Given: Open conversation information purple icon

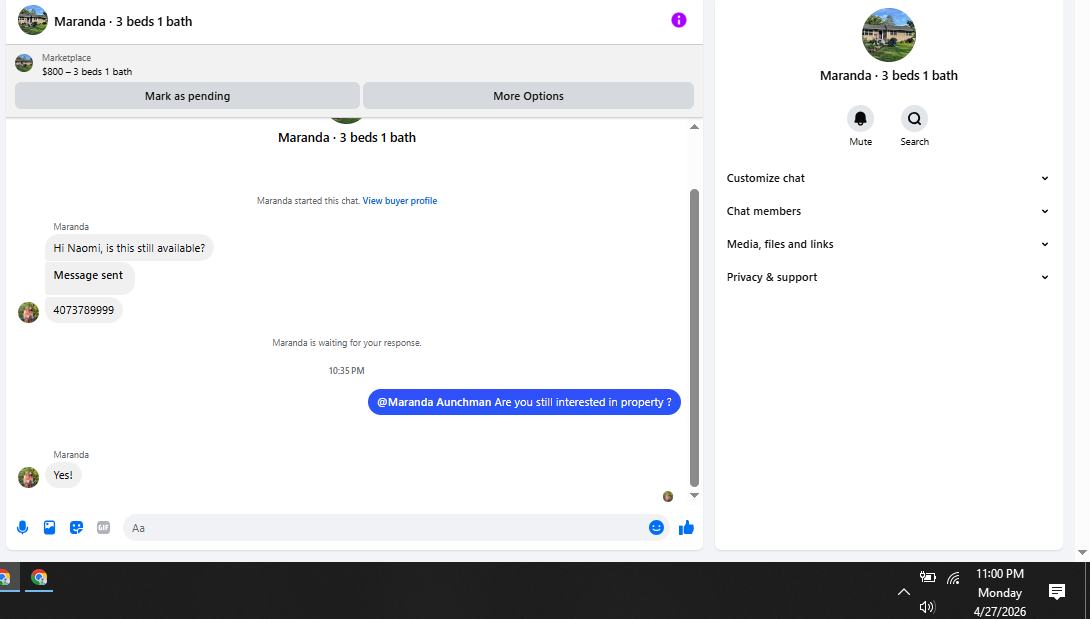Looking at the screenshot, I should [x=678, y=20].
